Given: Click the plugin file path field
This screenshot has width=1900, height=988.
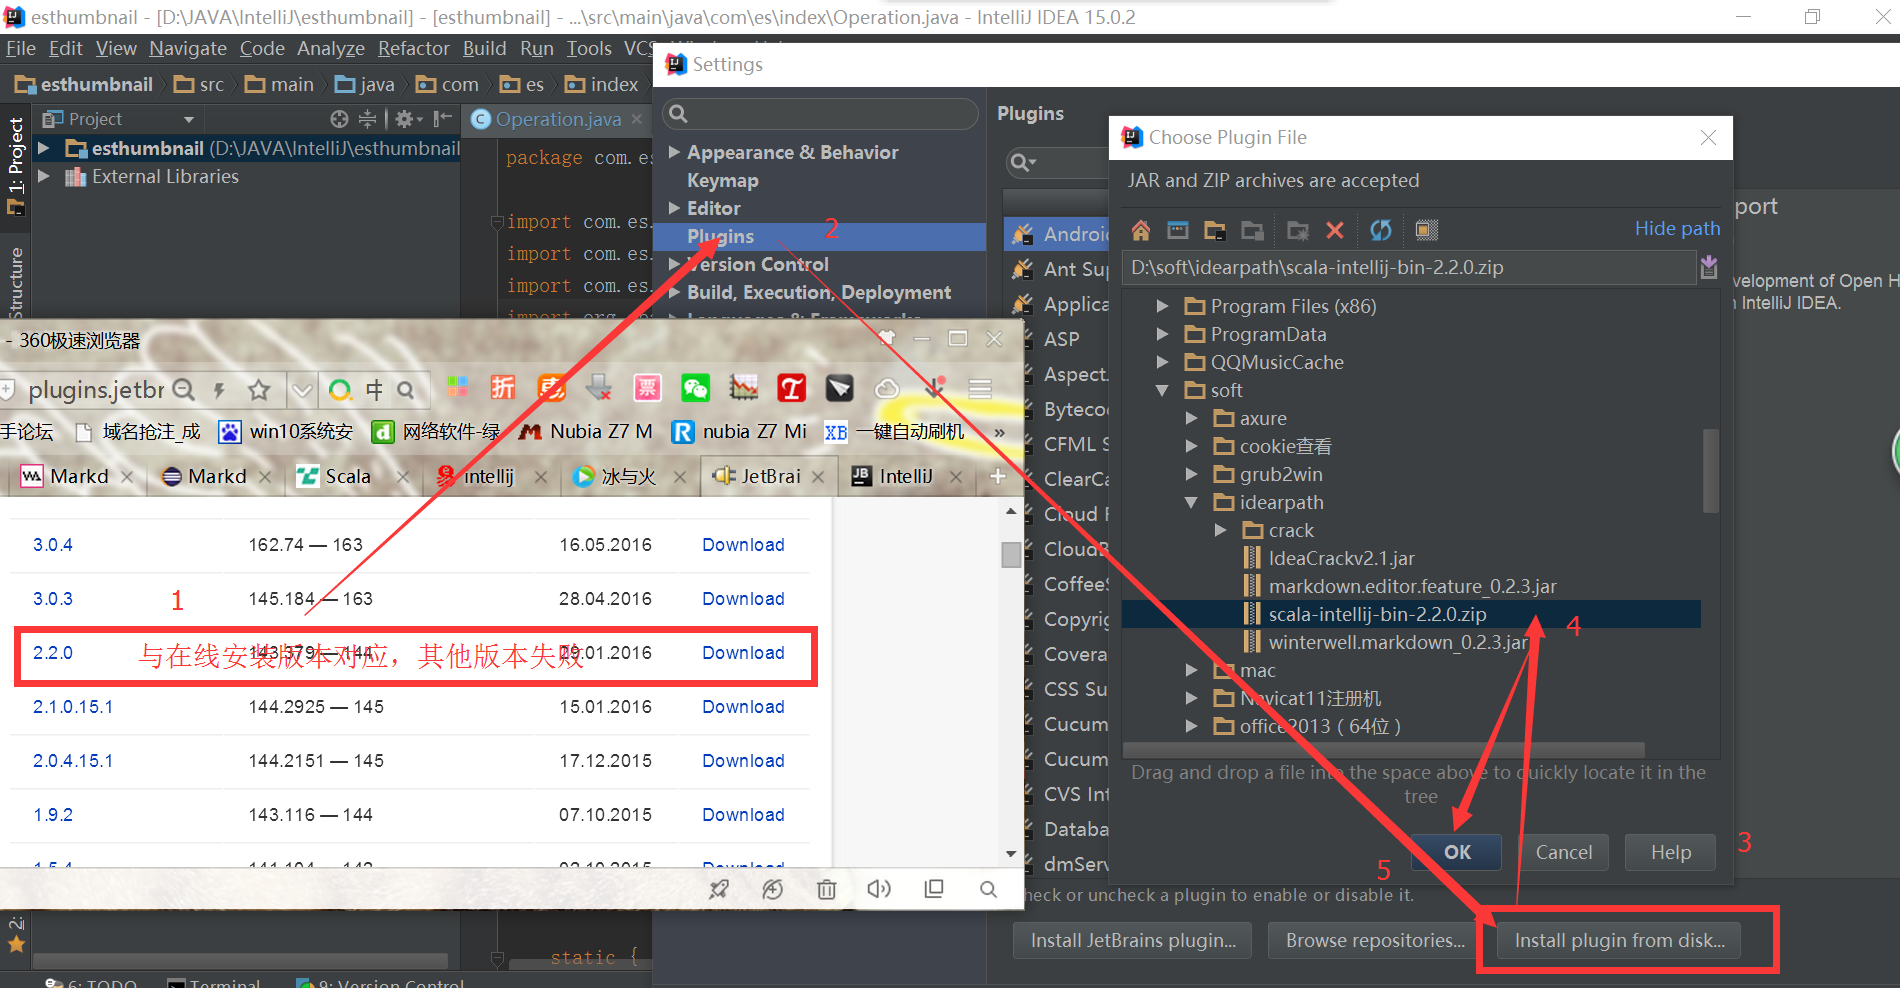Looking at the screenshot, I should click(x=1408, y=267).
